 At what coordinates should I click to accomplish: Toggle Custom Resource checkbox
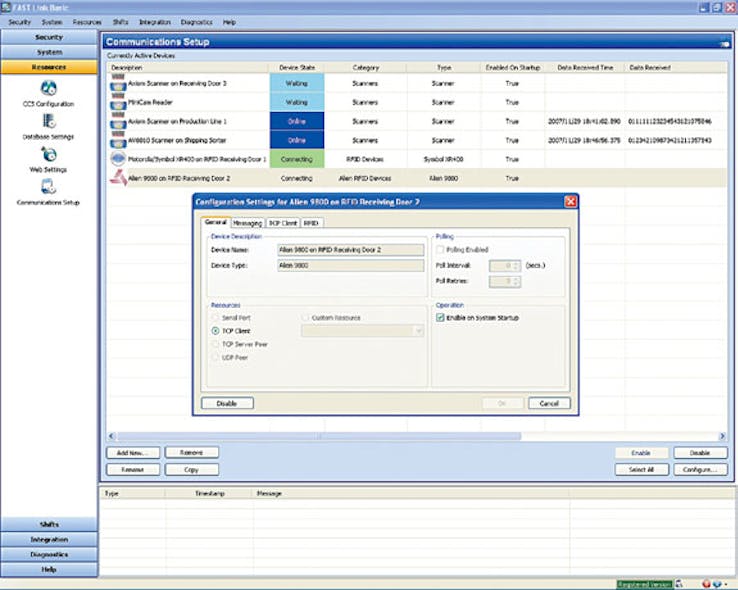point(305,318)
